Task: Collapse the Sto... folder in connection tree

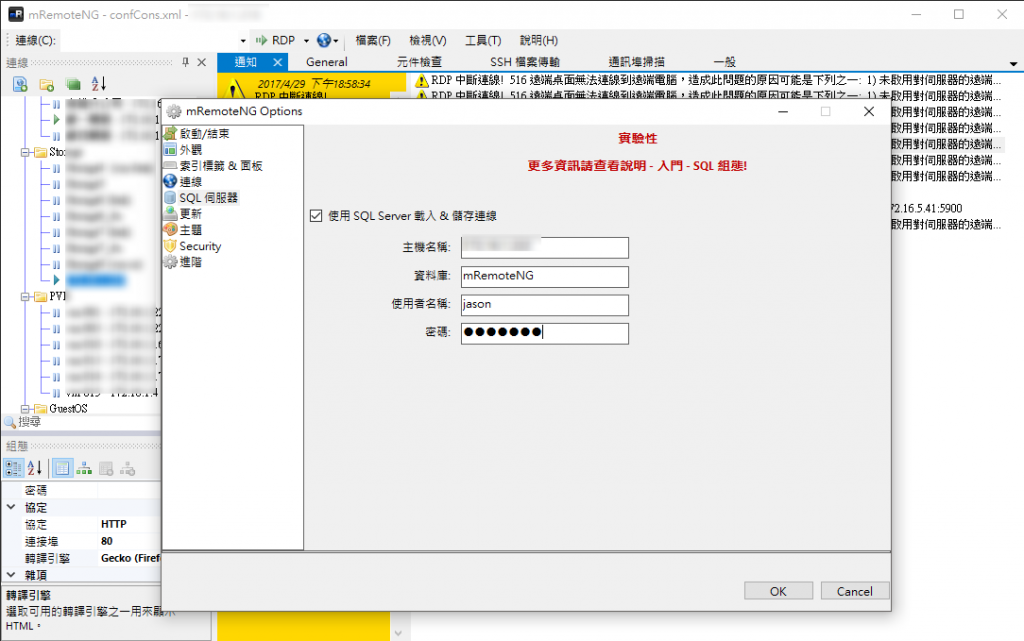Action: coord(25,152)
